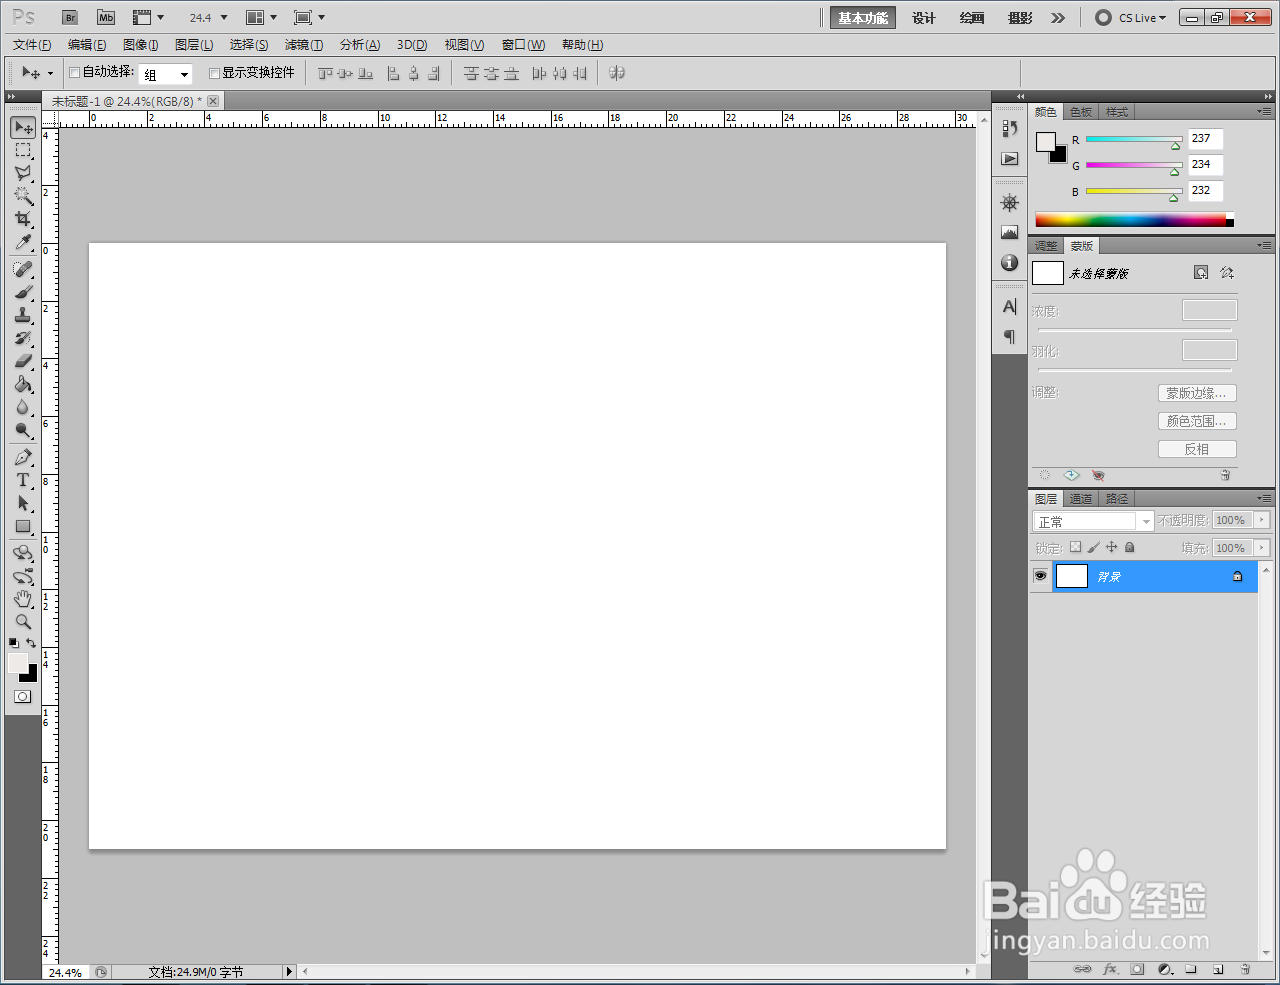Enable 显示变换控件 checkbox
Screen dimensions: 1280x985
click(x=214, y=73)
